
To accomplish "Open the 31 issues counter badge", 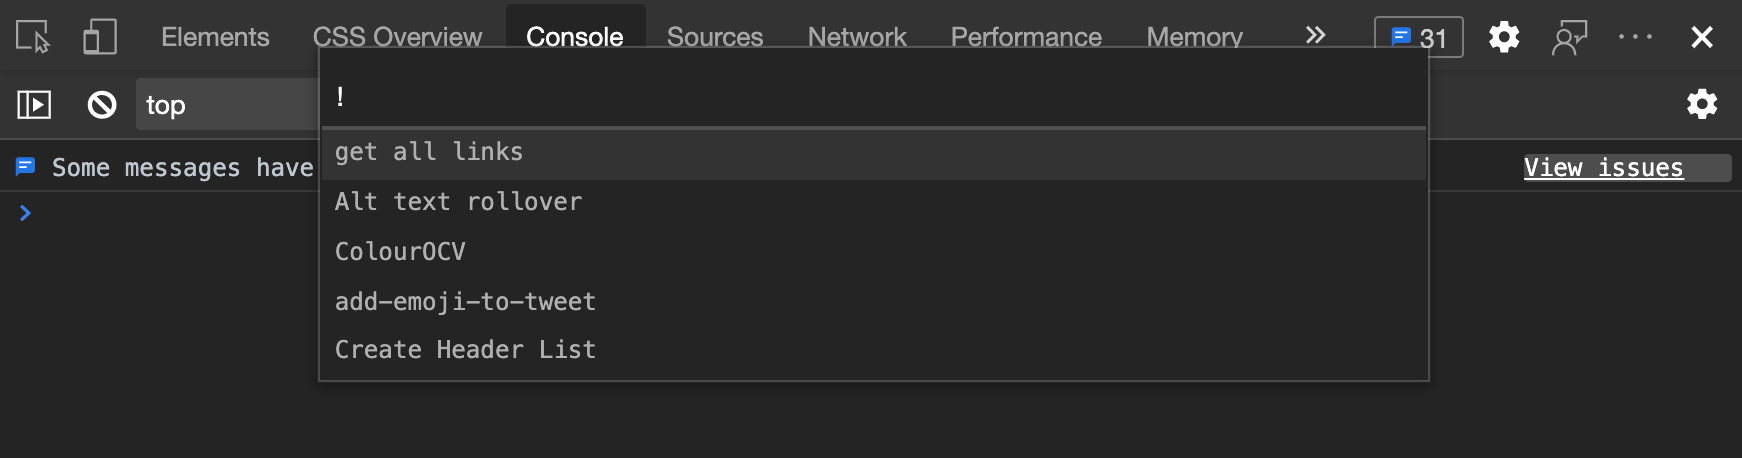I will point(1419,37).
